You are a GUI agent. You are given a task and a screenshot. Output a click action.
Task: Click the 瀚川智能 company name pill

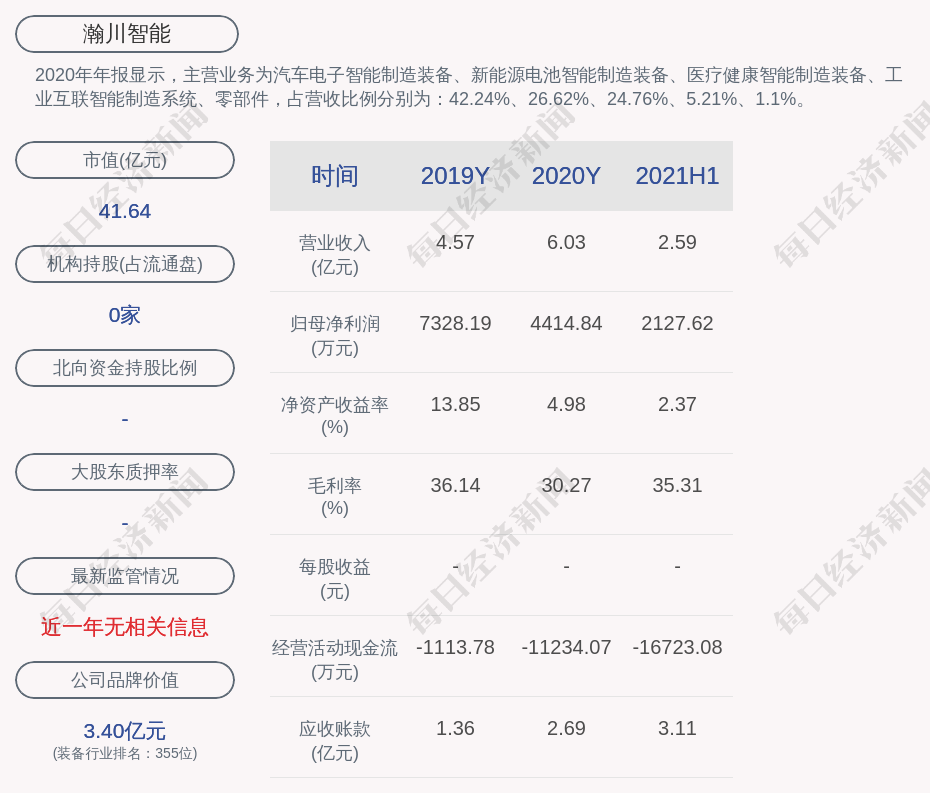(x=126, y=34)
